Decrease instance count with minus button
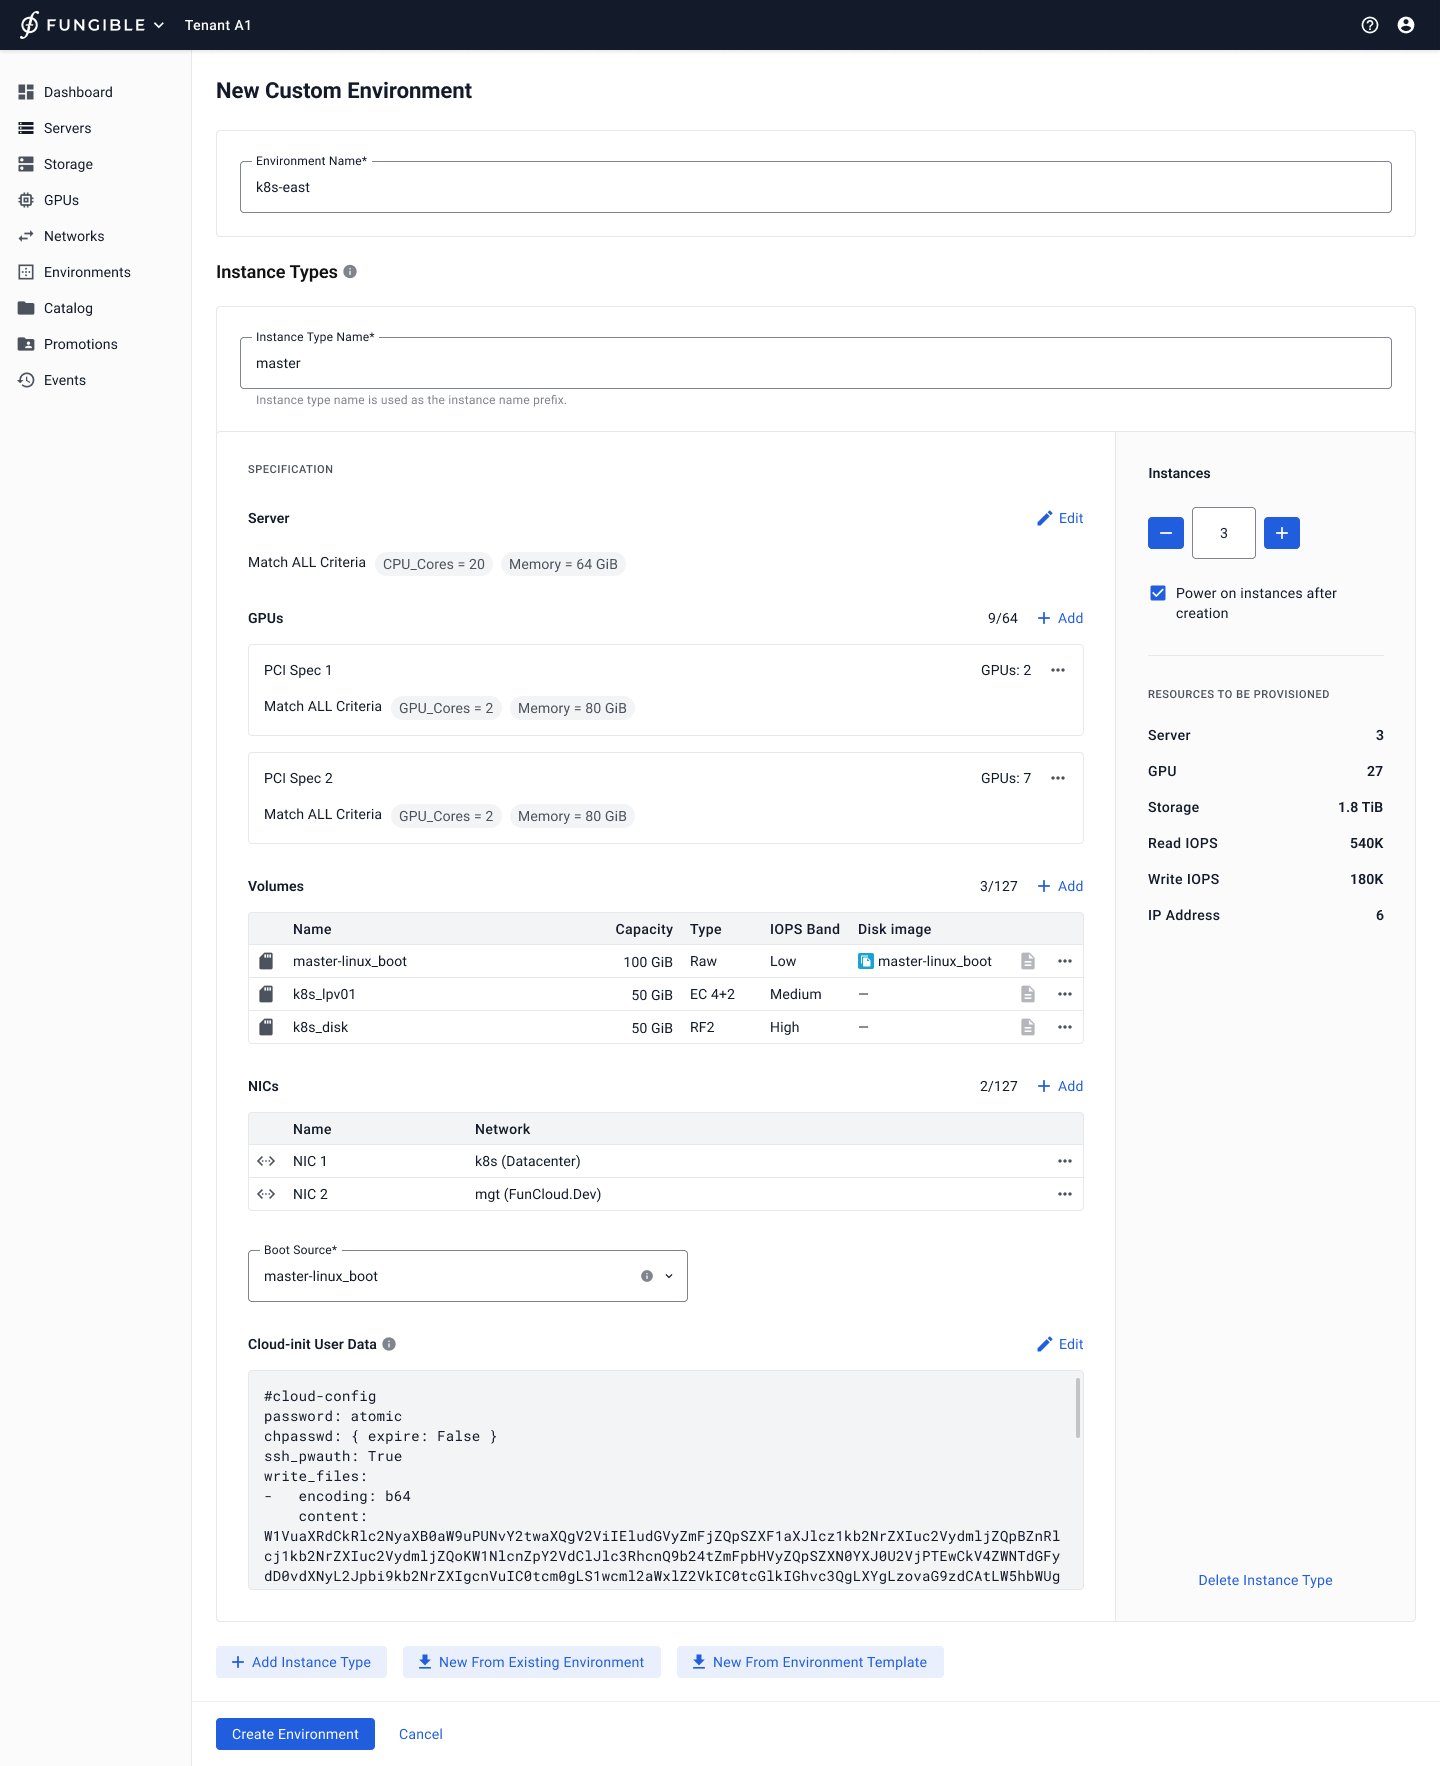The width and height of the screenshot is (1440, 1766). [x=1166, y=533]
